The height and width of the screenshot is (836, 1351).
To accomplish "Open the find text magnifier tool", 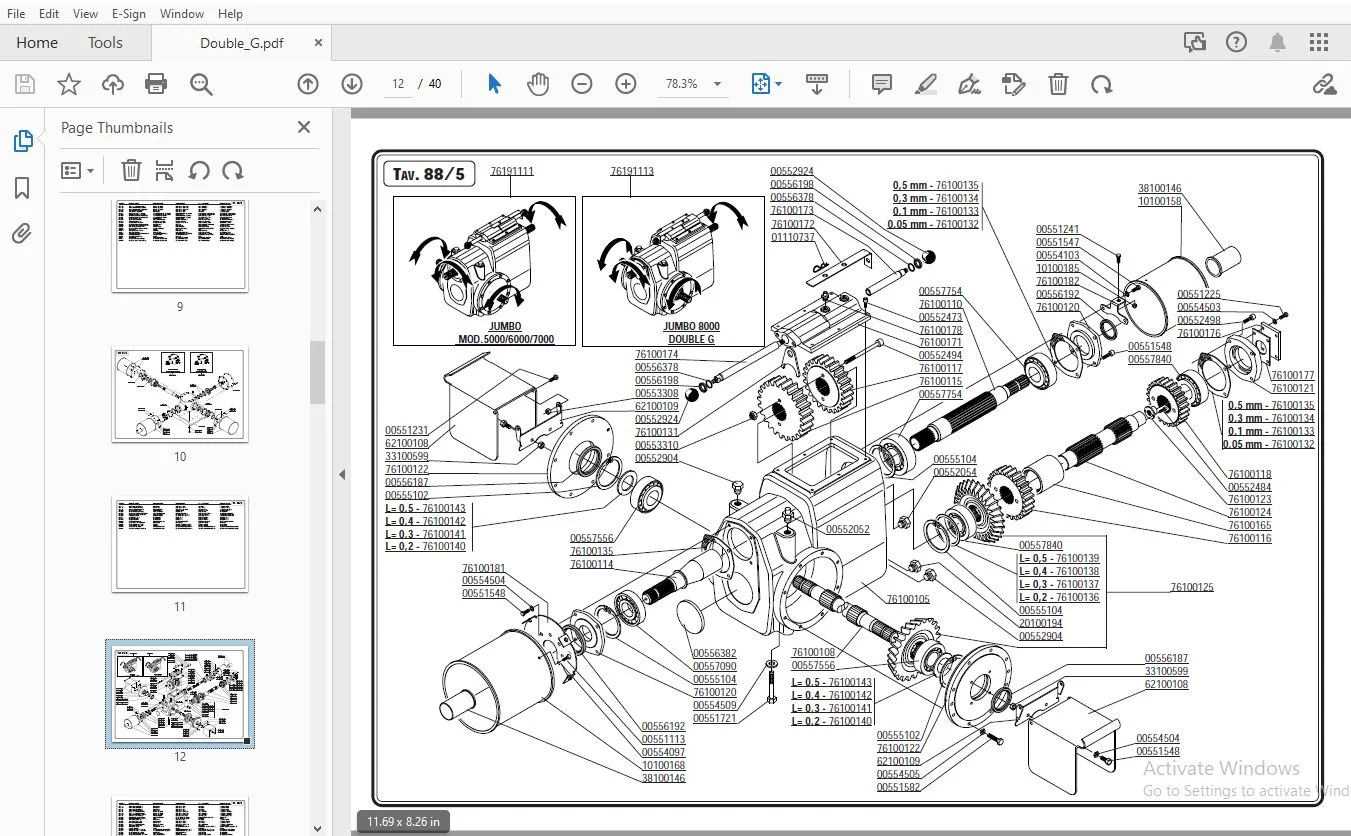I will point(201,84).
